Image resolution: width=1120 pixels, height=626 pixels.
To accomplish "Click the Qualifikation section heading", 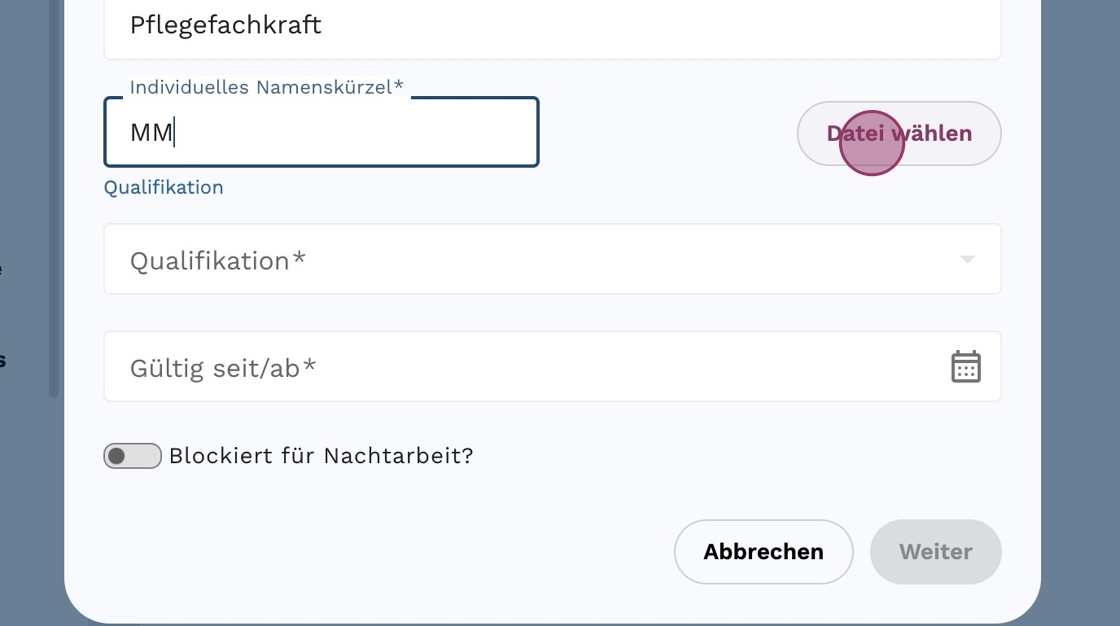I will tap(163, 188).
